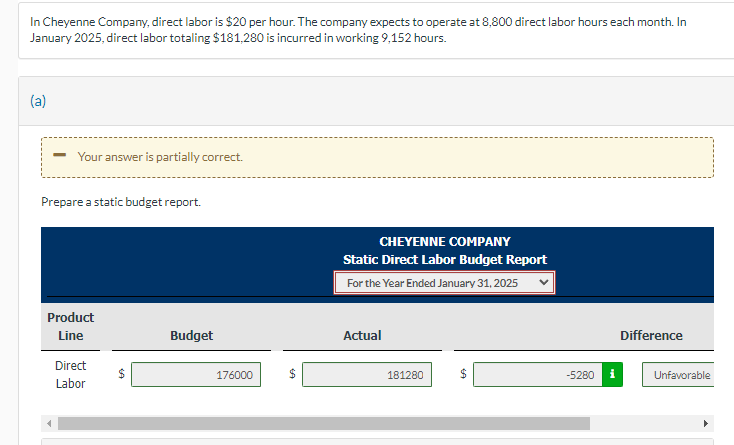Click the 'CHEYENNE COMPANY' heading
Image resolution: width=734 pixels, height=445 pixels.
445,241
